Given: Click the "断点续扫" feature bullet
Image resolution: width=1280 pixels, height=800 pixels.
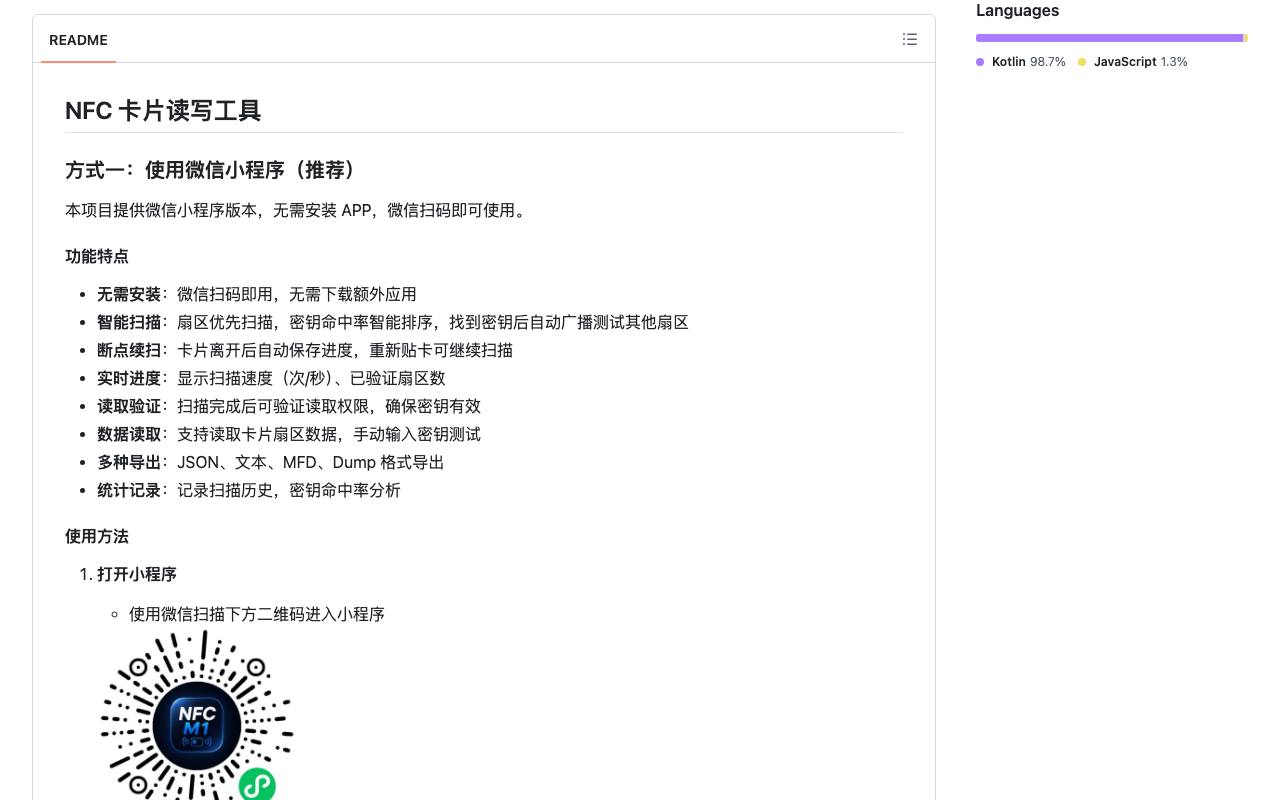Looking at the screenshot, I should click(305, 350).
